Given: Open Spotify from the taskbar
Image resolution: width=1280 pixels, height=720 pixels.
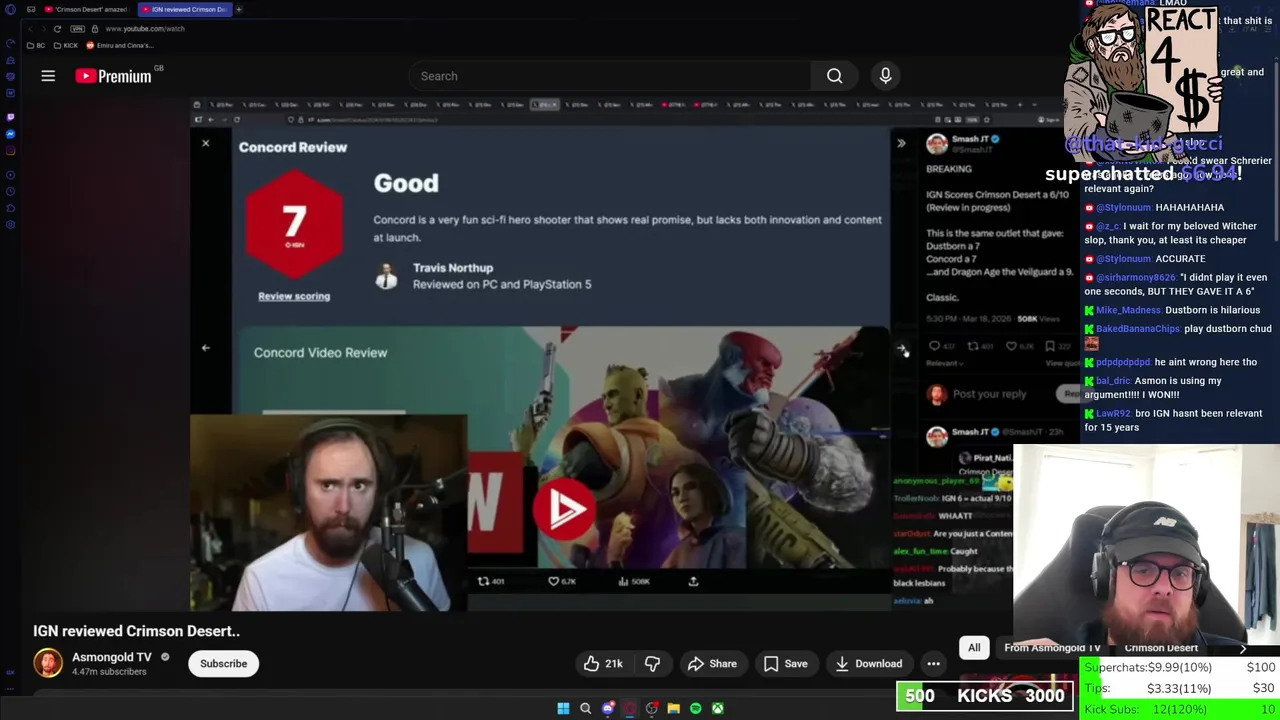Looking at the screenshot, I should click(x=696, y=708).
